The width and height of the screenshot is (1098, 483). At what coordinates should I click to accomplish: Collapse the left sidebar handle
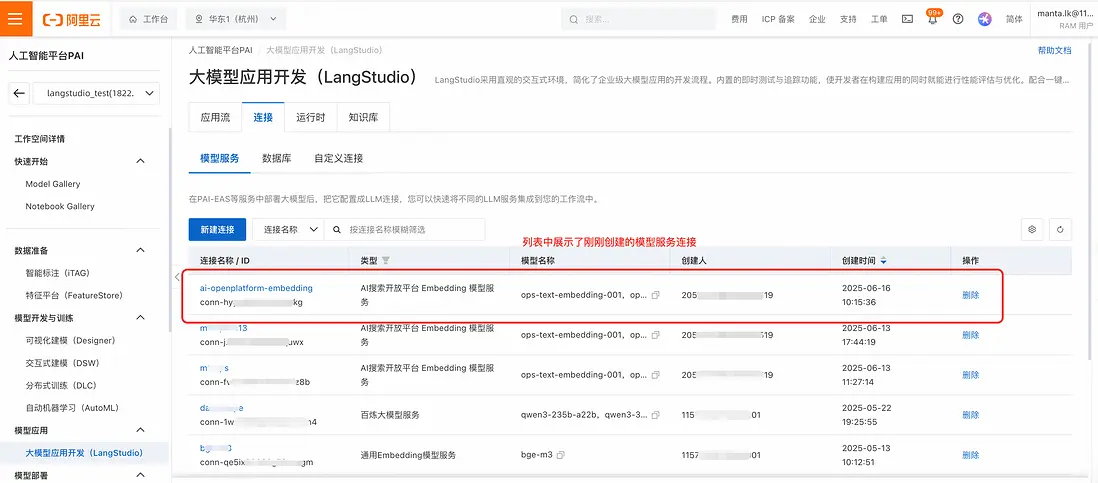coord(176,277)
